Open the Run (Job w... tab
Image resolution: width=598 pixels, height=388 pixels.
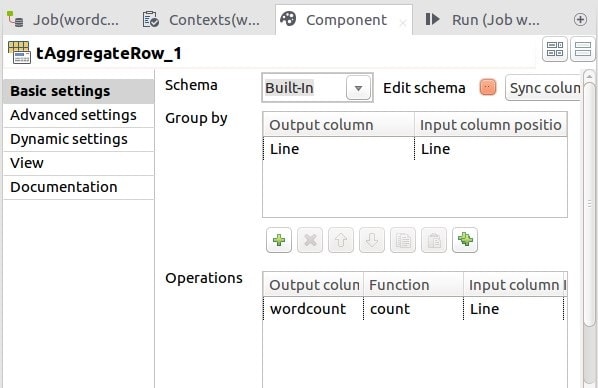(x=482, y=20)
